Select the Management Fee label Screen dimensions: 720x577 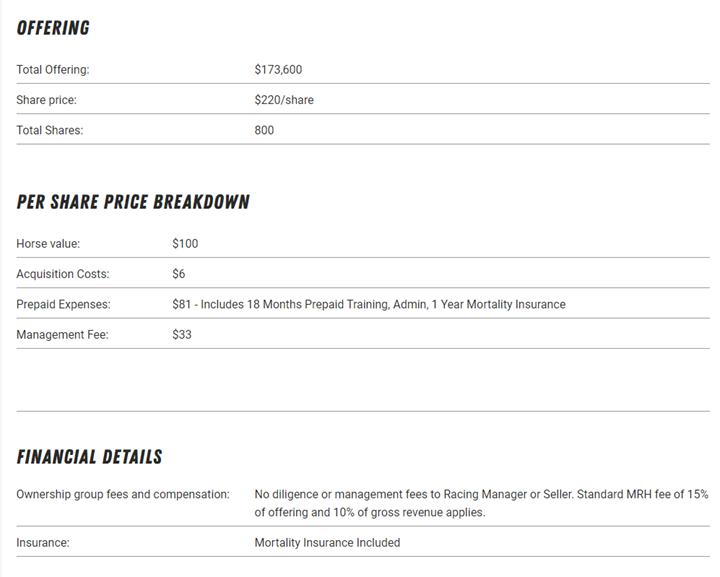[62, 335]
